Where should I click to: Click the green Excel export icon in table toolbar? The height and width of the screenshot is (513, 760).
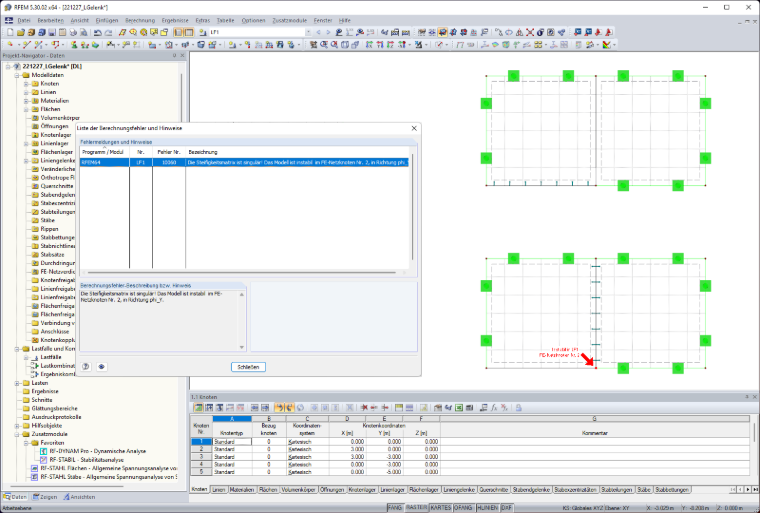click(x=459, y=408)
